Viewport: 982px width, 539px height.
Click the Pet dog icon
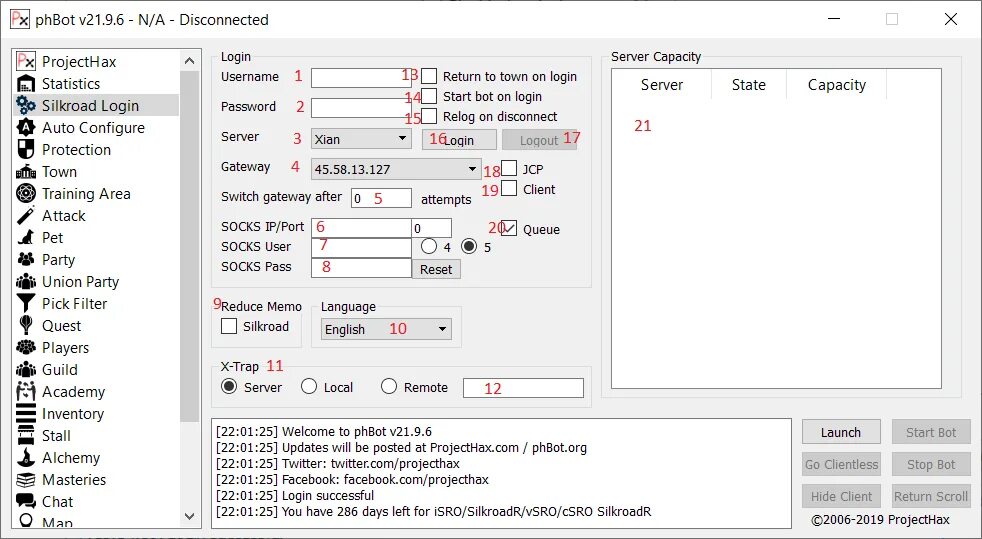(x=26, y=237)
